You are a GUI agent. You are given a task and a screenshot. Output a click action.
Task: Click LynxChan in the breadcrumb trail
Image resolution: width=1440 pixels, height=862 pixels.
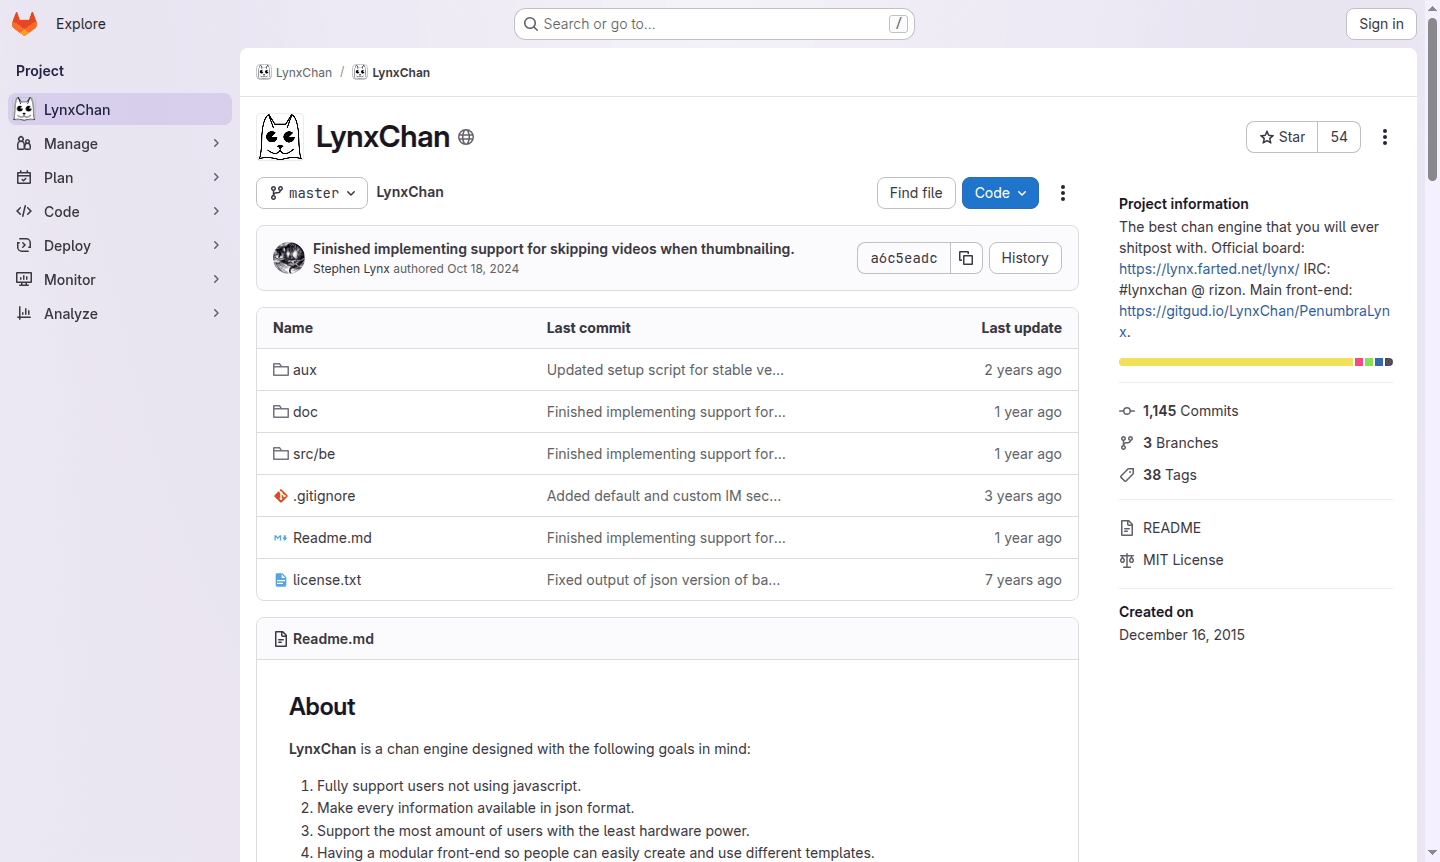pyautogui.click(x=302, y=72)
